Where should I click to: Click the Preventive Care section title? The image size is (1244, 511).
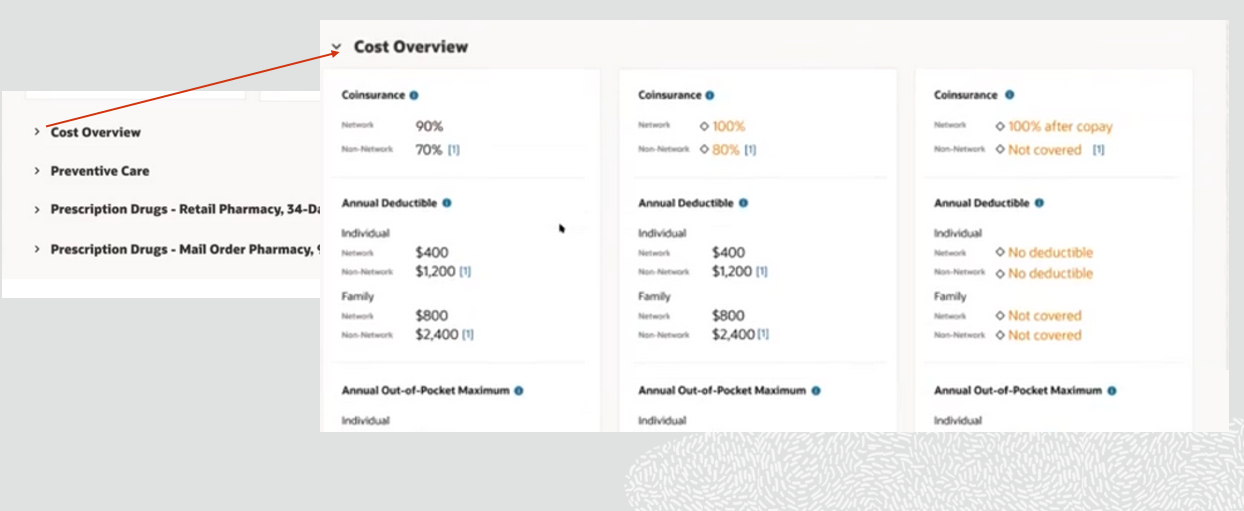tap(100, 171)
